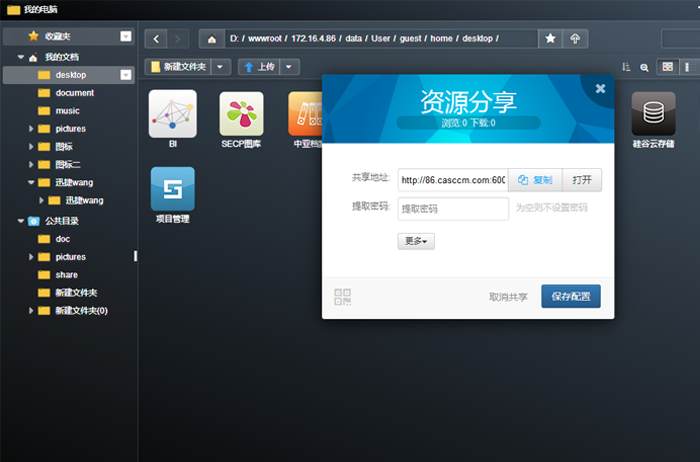700x462 pixels.
Task: Click the QR code icon in dialog
Action: (343, 296)
